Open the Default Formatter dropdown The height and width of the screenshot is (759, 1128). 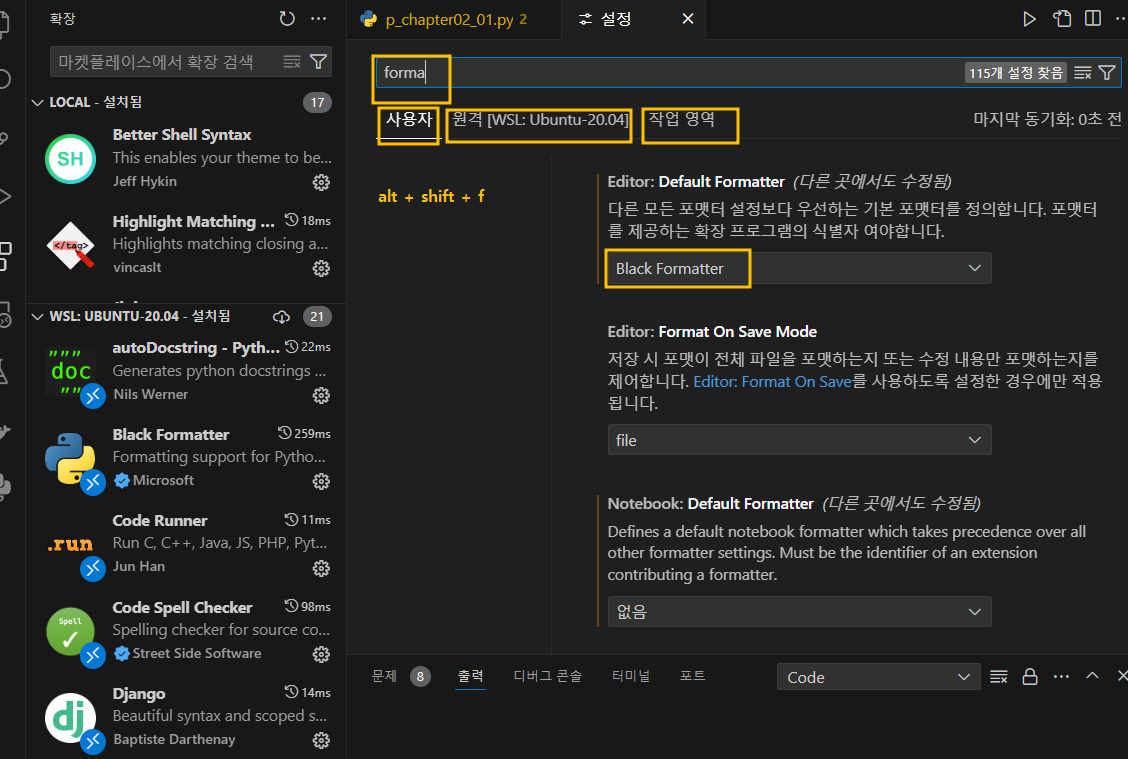click(x=799, y=268)
